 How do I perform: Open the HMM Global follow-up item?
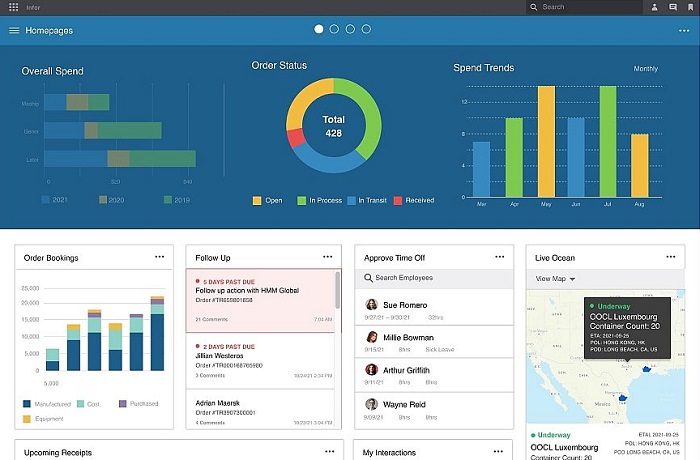(260, 300)
